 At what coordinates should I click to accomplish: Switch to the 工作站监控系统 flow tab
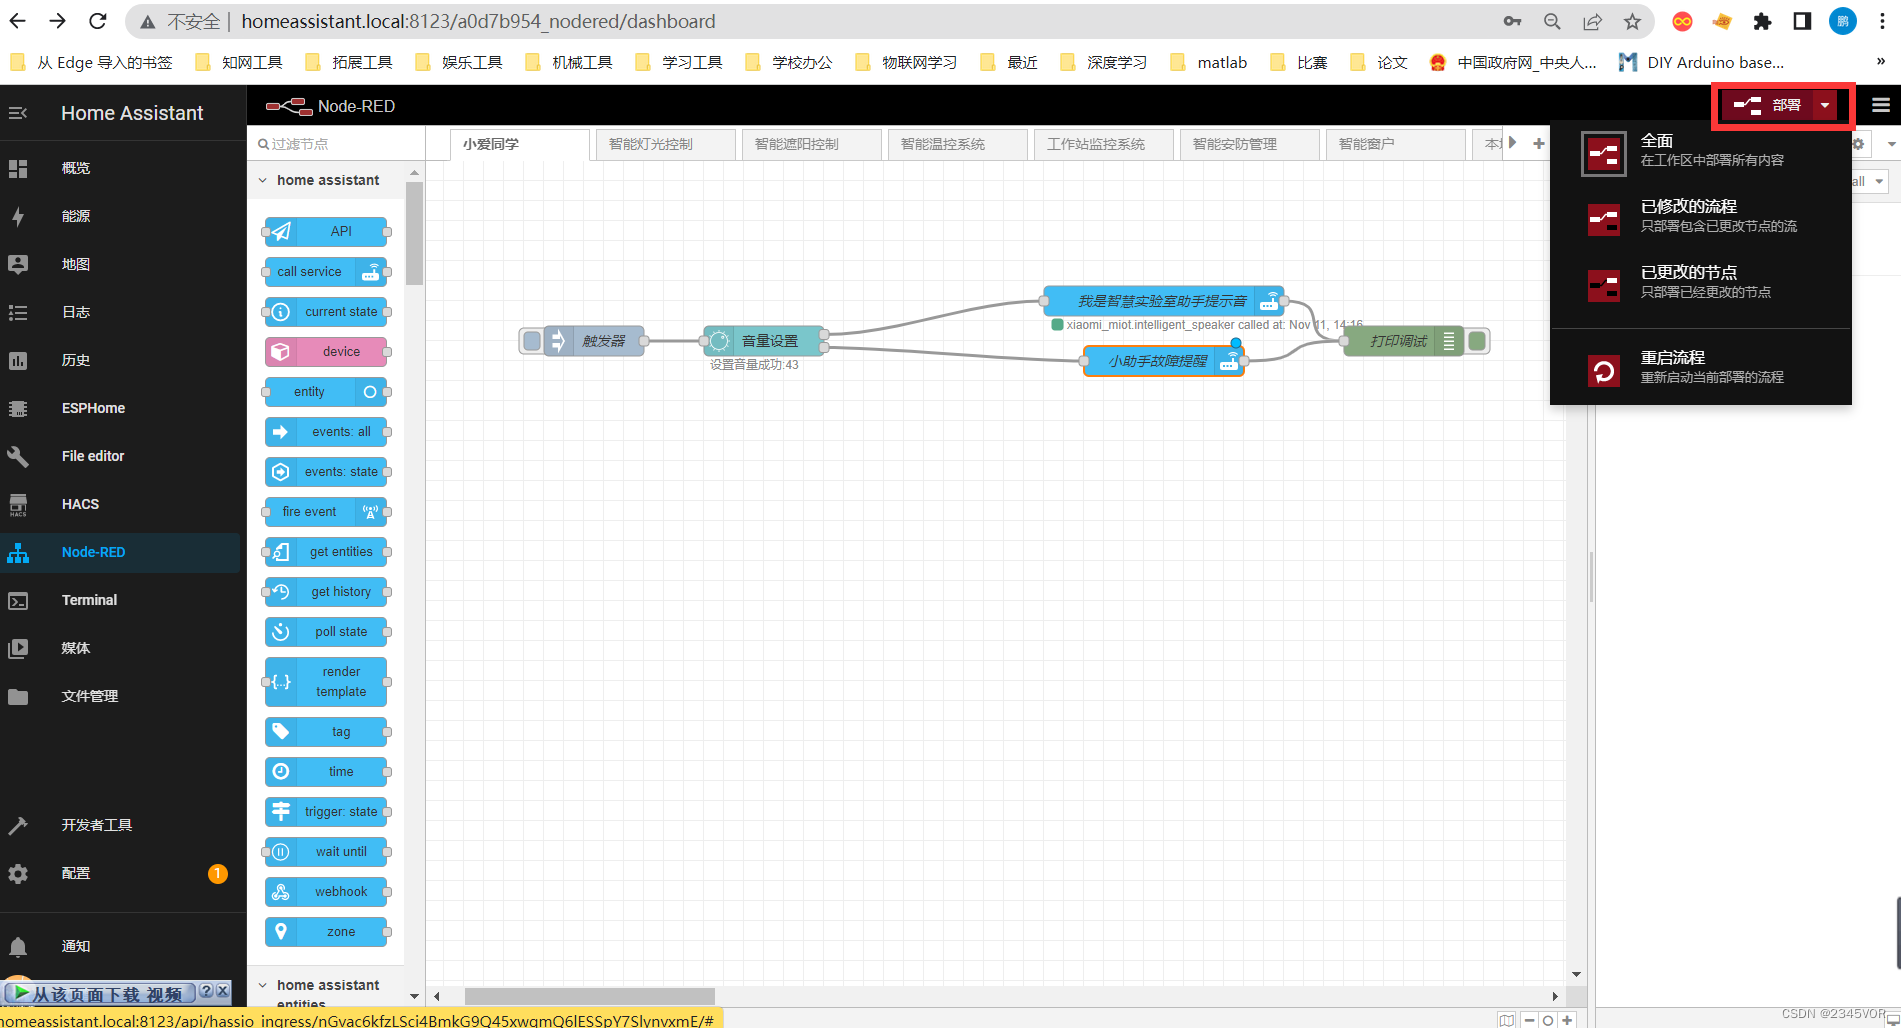1103,144
